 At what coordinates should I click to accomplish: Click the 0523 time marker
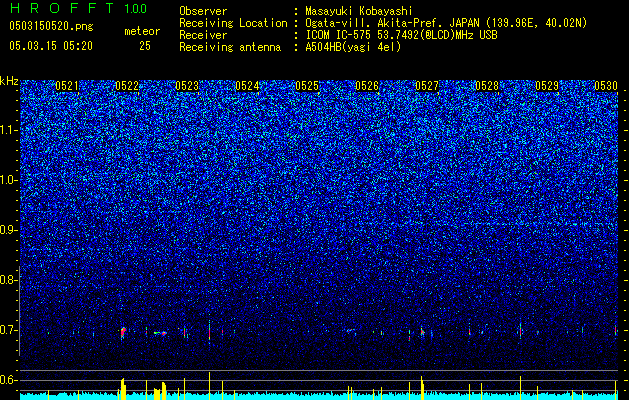(x=187, y=86)
